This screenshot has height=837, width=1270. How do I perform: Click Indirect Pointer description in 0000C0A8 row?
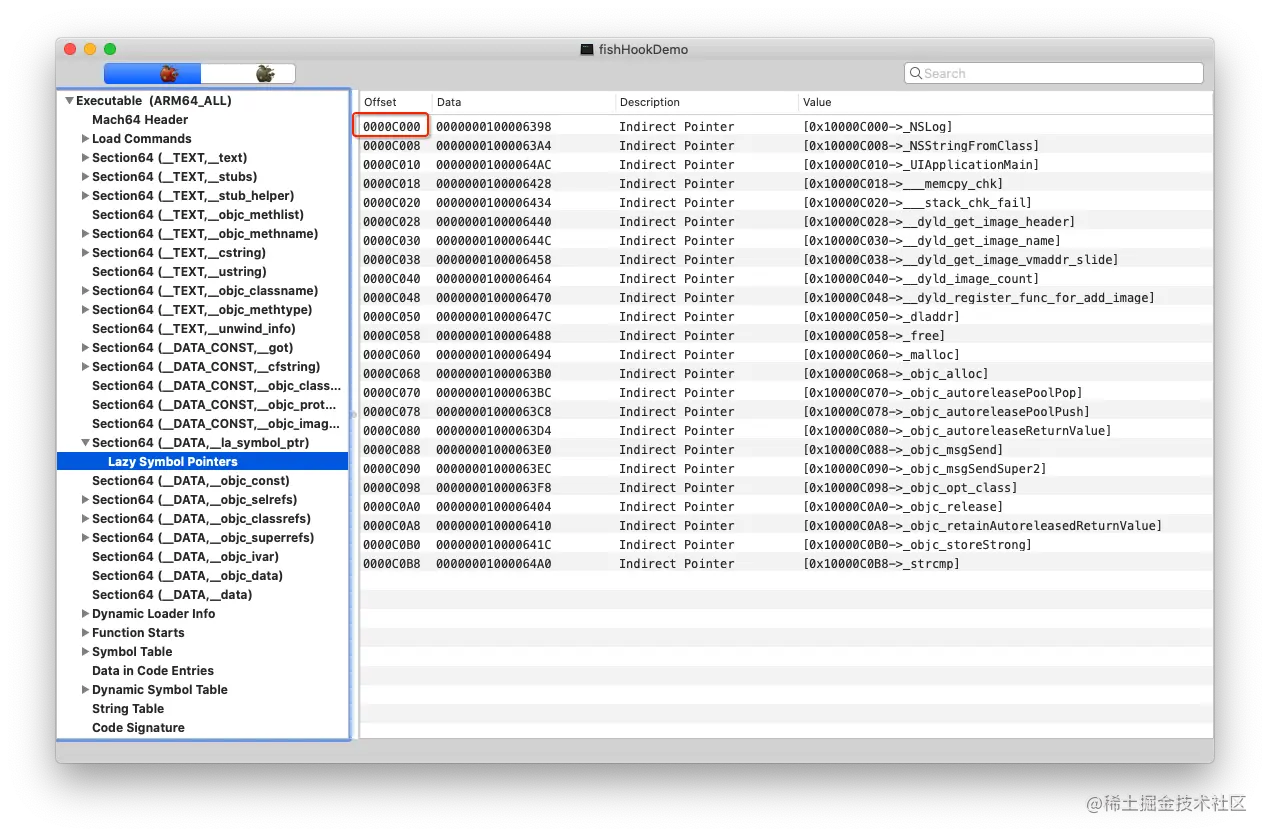pos(676,526)
